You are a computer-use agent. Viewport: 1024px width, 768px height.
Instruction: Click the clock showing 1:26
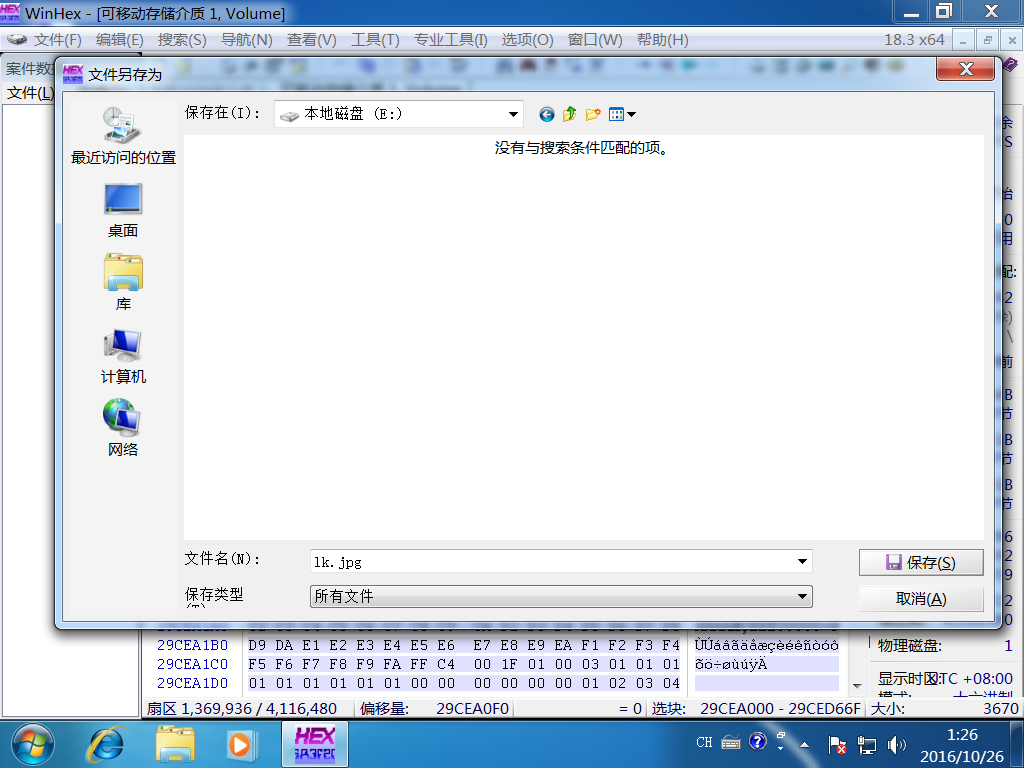(x=962, y=735)
